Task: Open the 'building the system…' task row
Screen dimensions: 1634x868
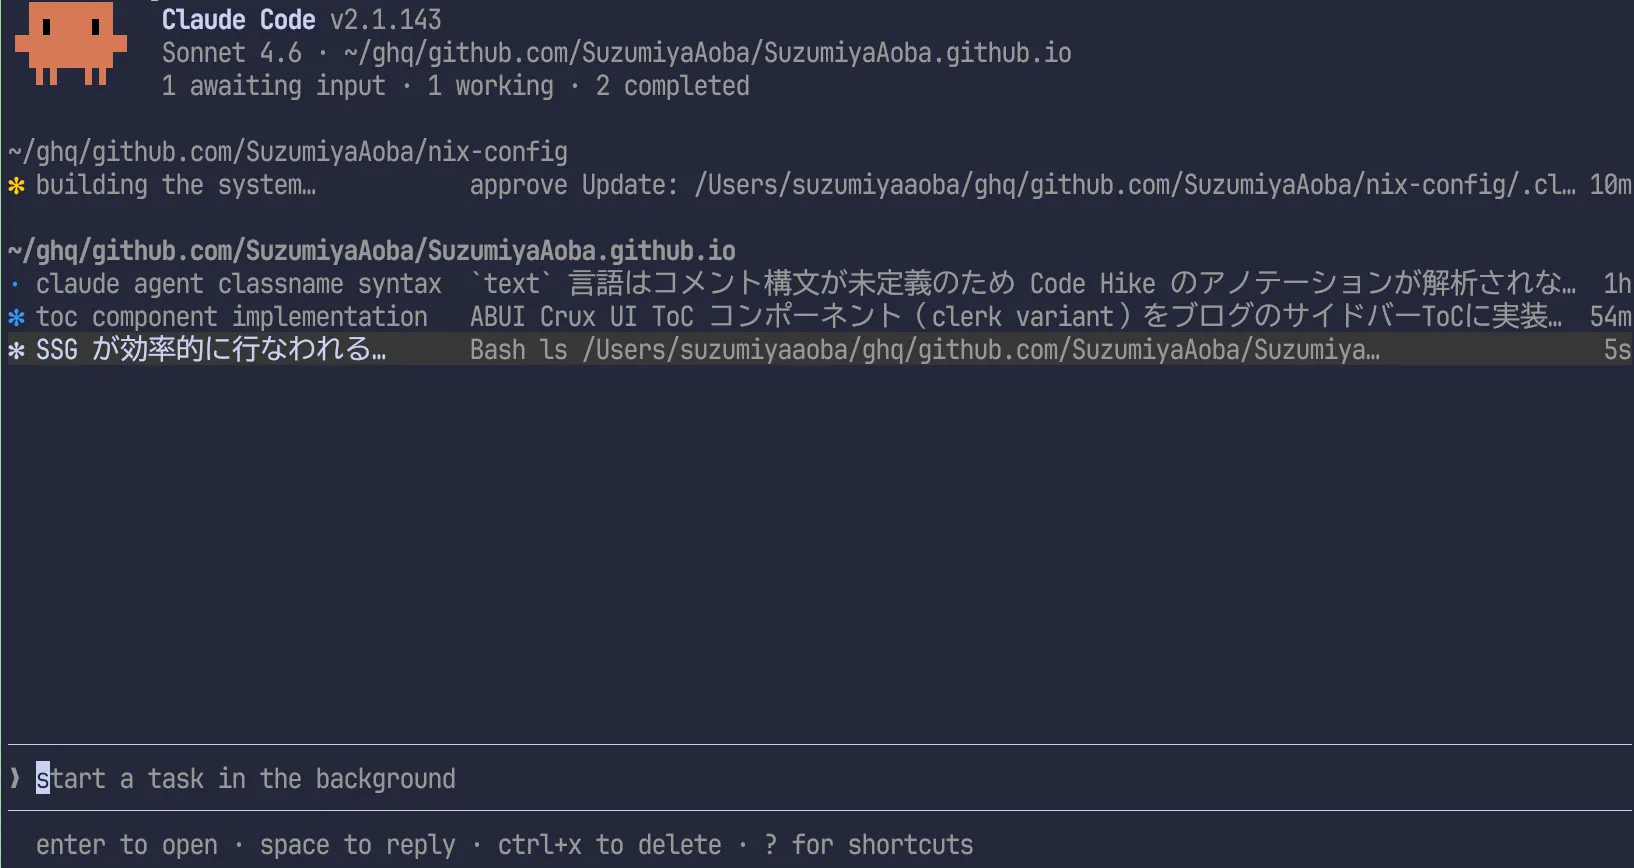Action: [820, 185]
